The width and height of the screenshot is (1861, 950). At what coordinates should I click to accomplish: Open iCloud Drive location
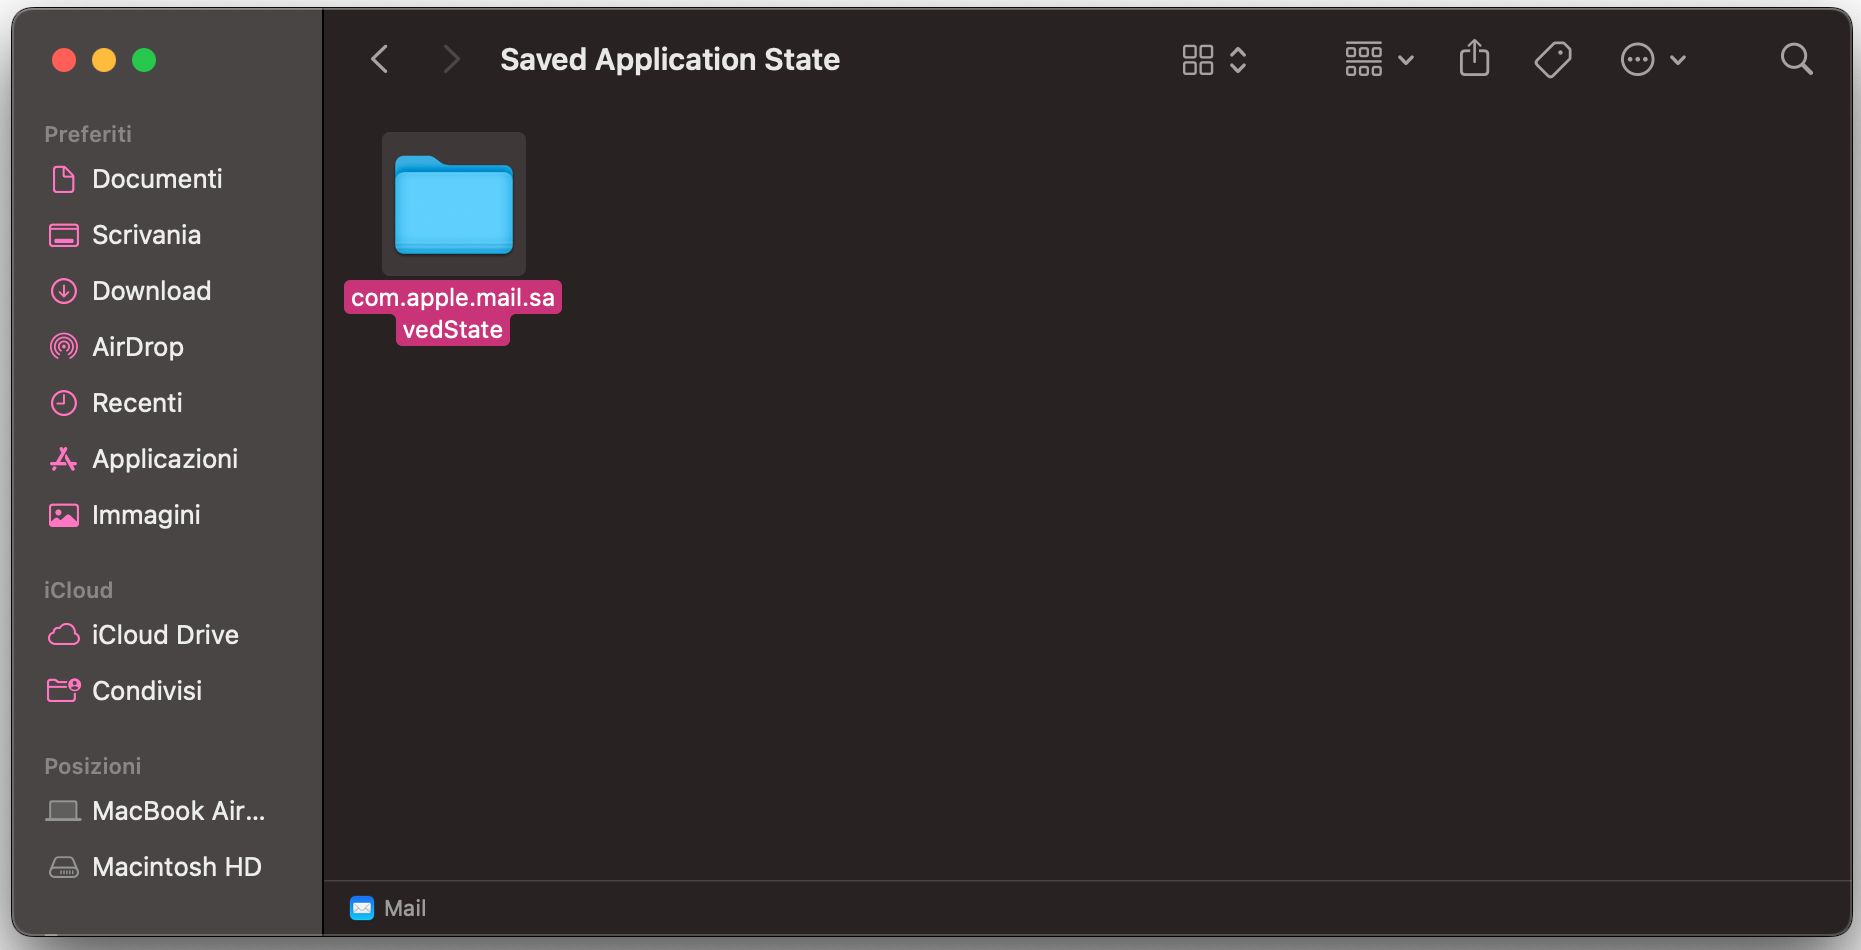coord(165,635)
